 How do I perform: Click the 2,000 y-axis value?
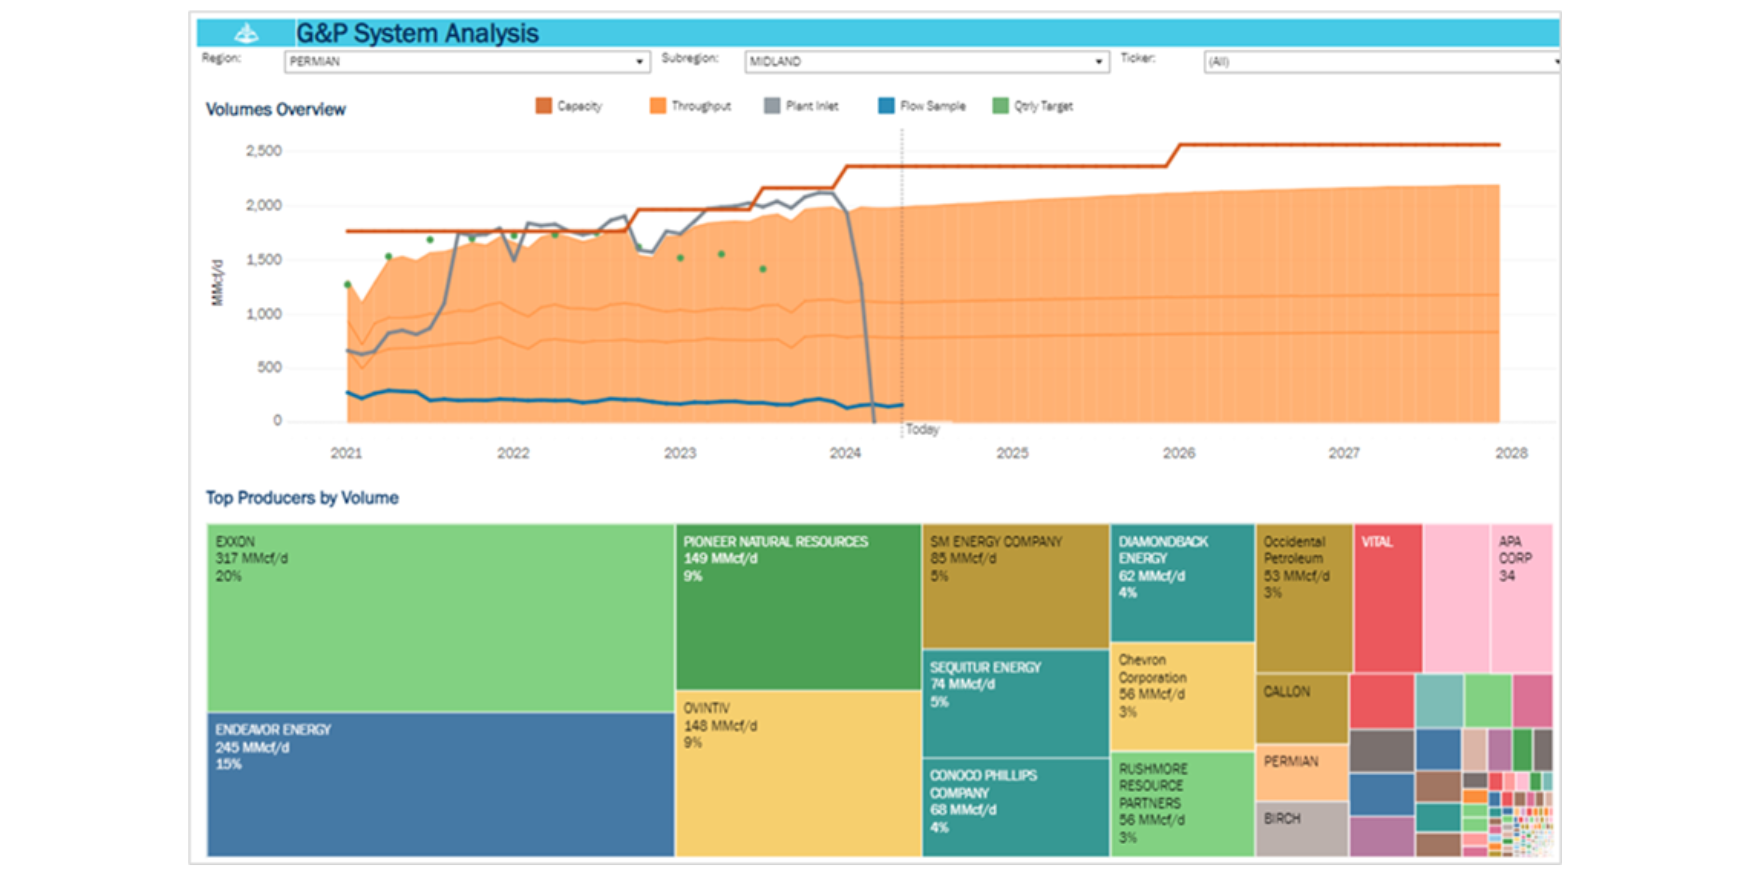coord(264,205)
